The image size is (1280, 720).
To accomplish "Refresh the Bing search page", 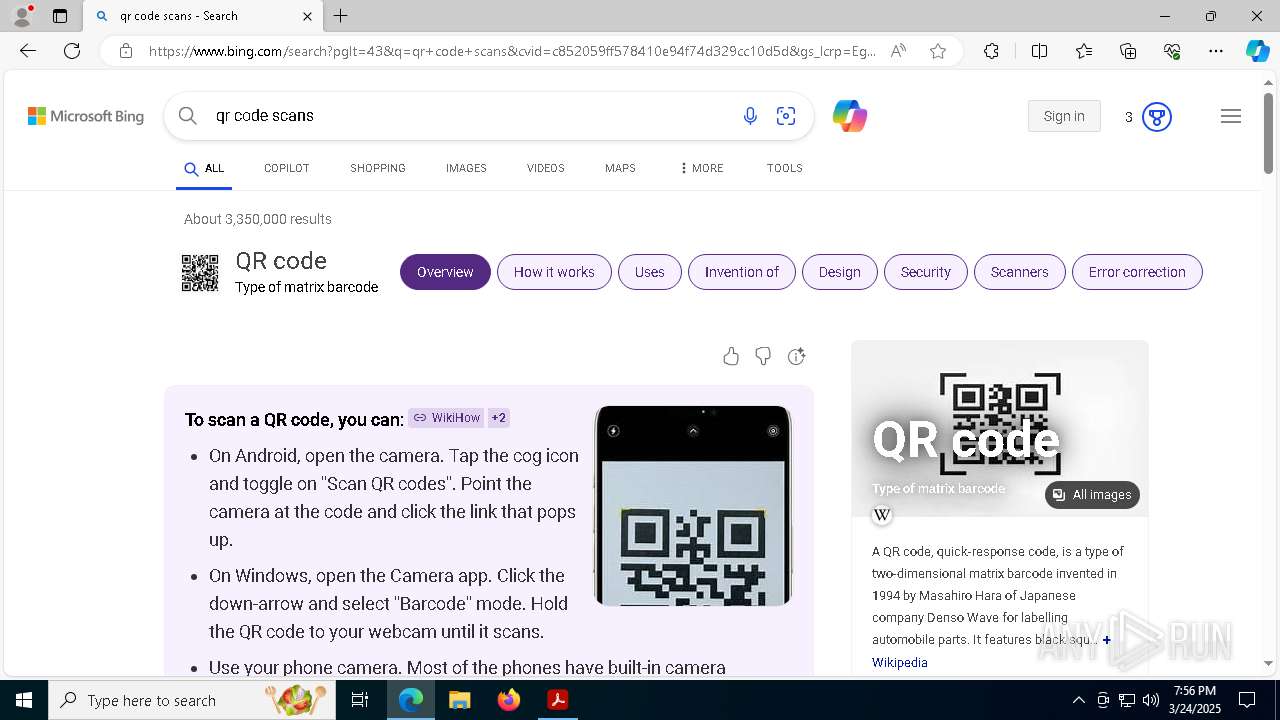I will click(x=72, y=51).
